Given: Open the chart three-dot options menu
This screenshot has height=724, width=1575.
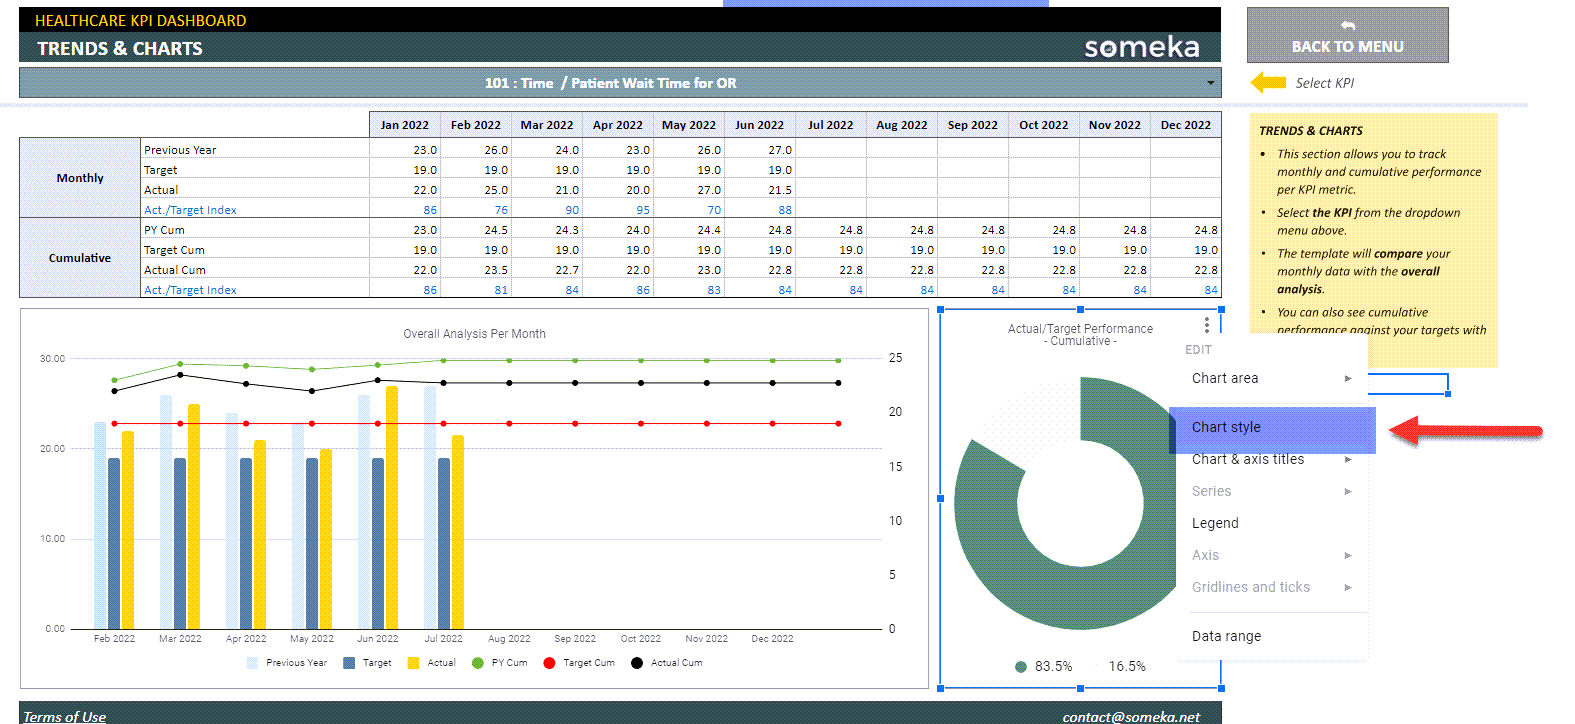Looking at the screenshot, I should click(x=1207, y=325).
